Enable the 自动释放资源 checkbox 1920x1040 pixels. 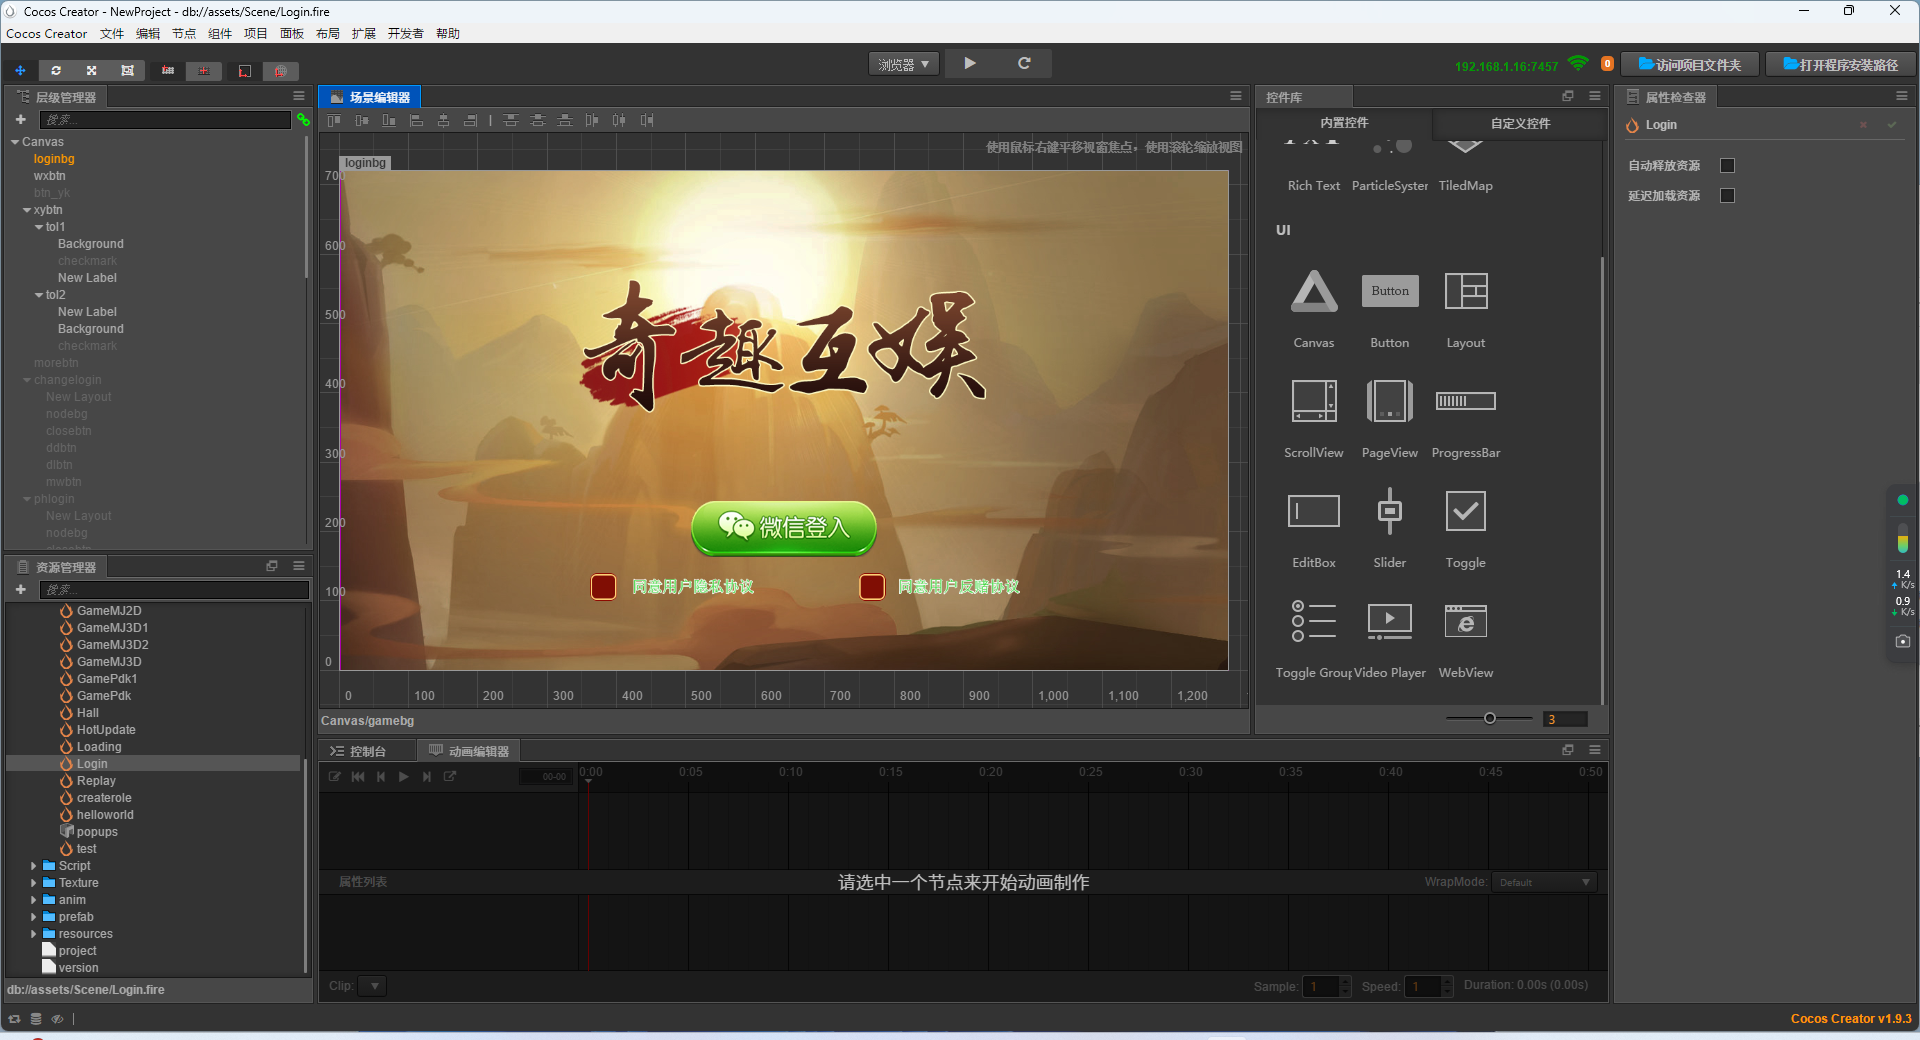click(1728, 165)
